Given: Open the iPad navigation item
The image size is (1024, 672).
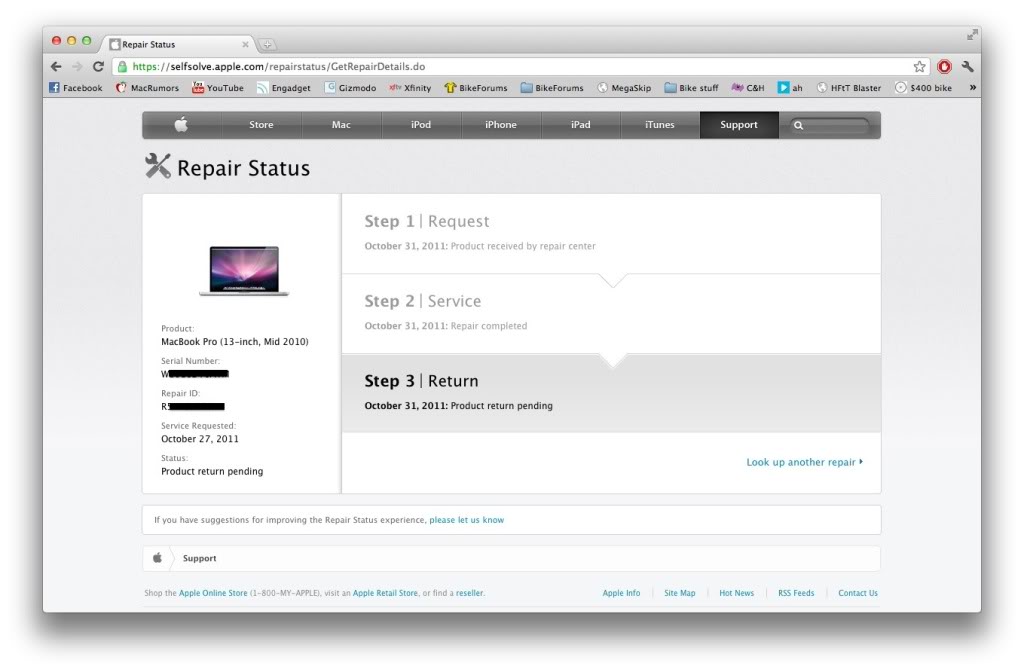Looking at the screenshot, I should tap(581, 124).
